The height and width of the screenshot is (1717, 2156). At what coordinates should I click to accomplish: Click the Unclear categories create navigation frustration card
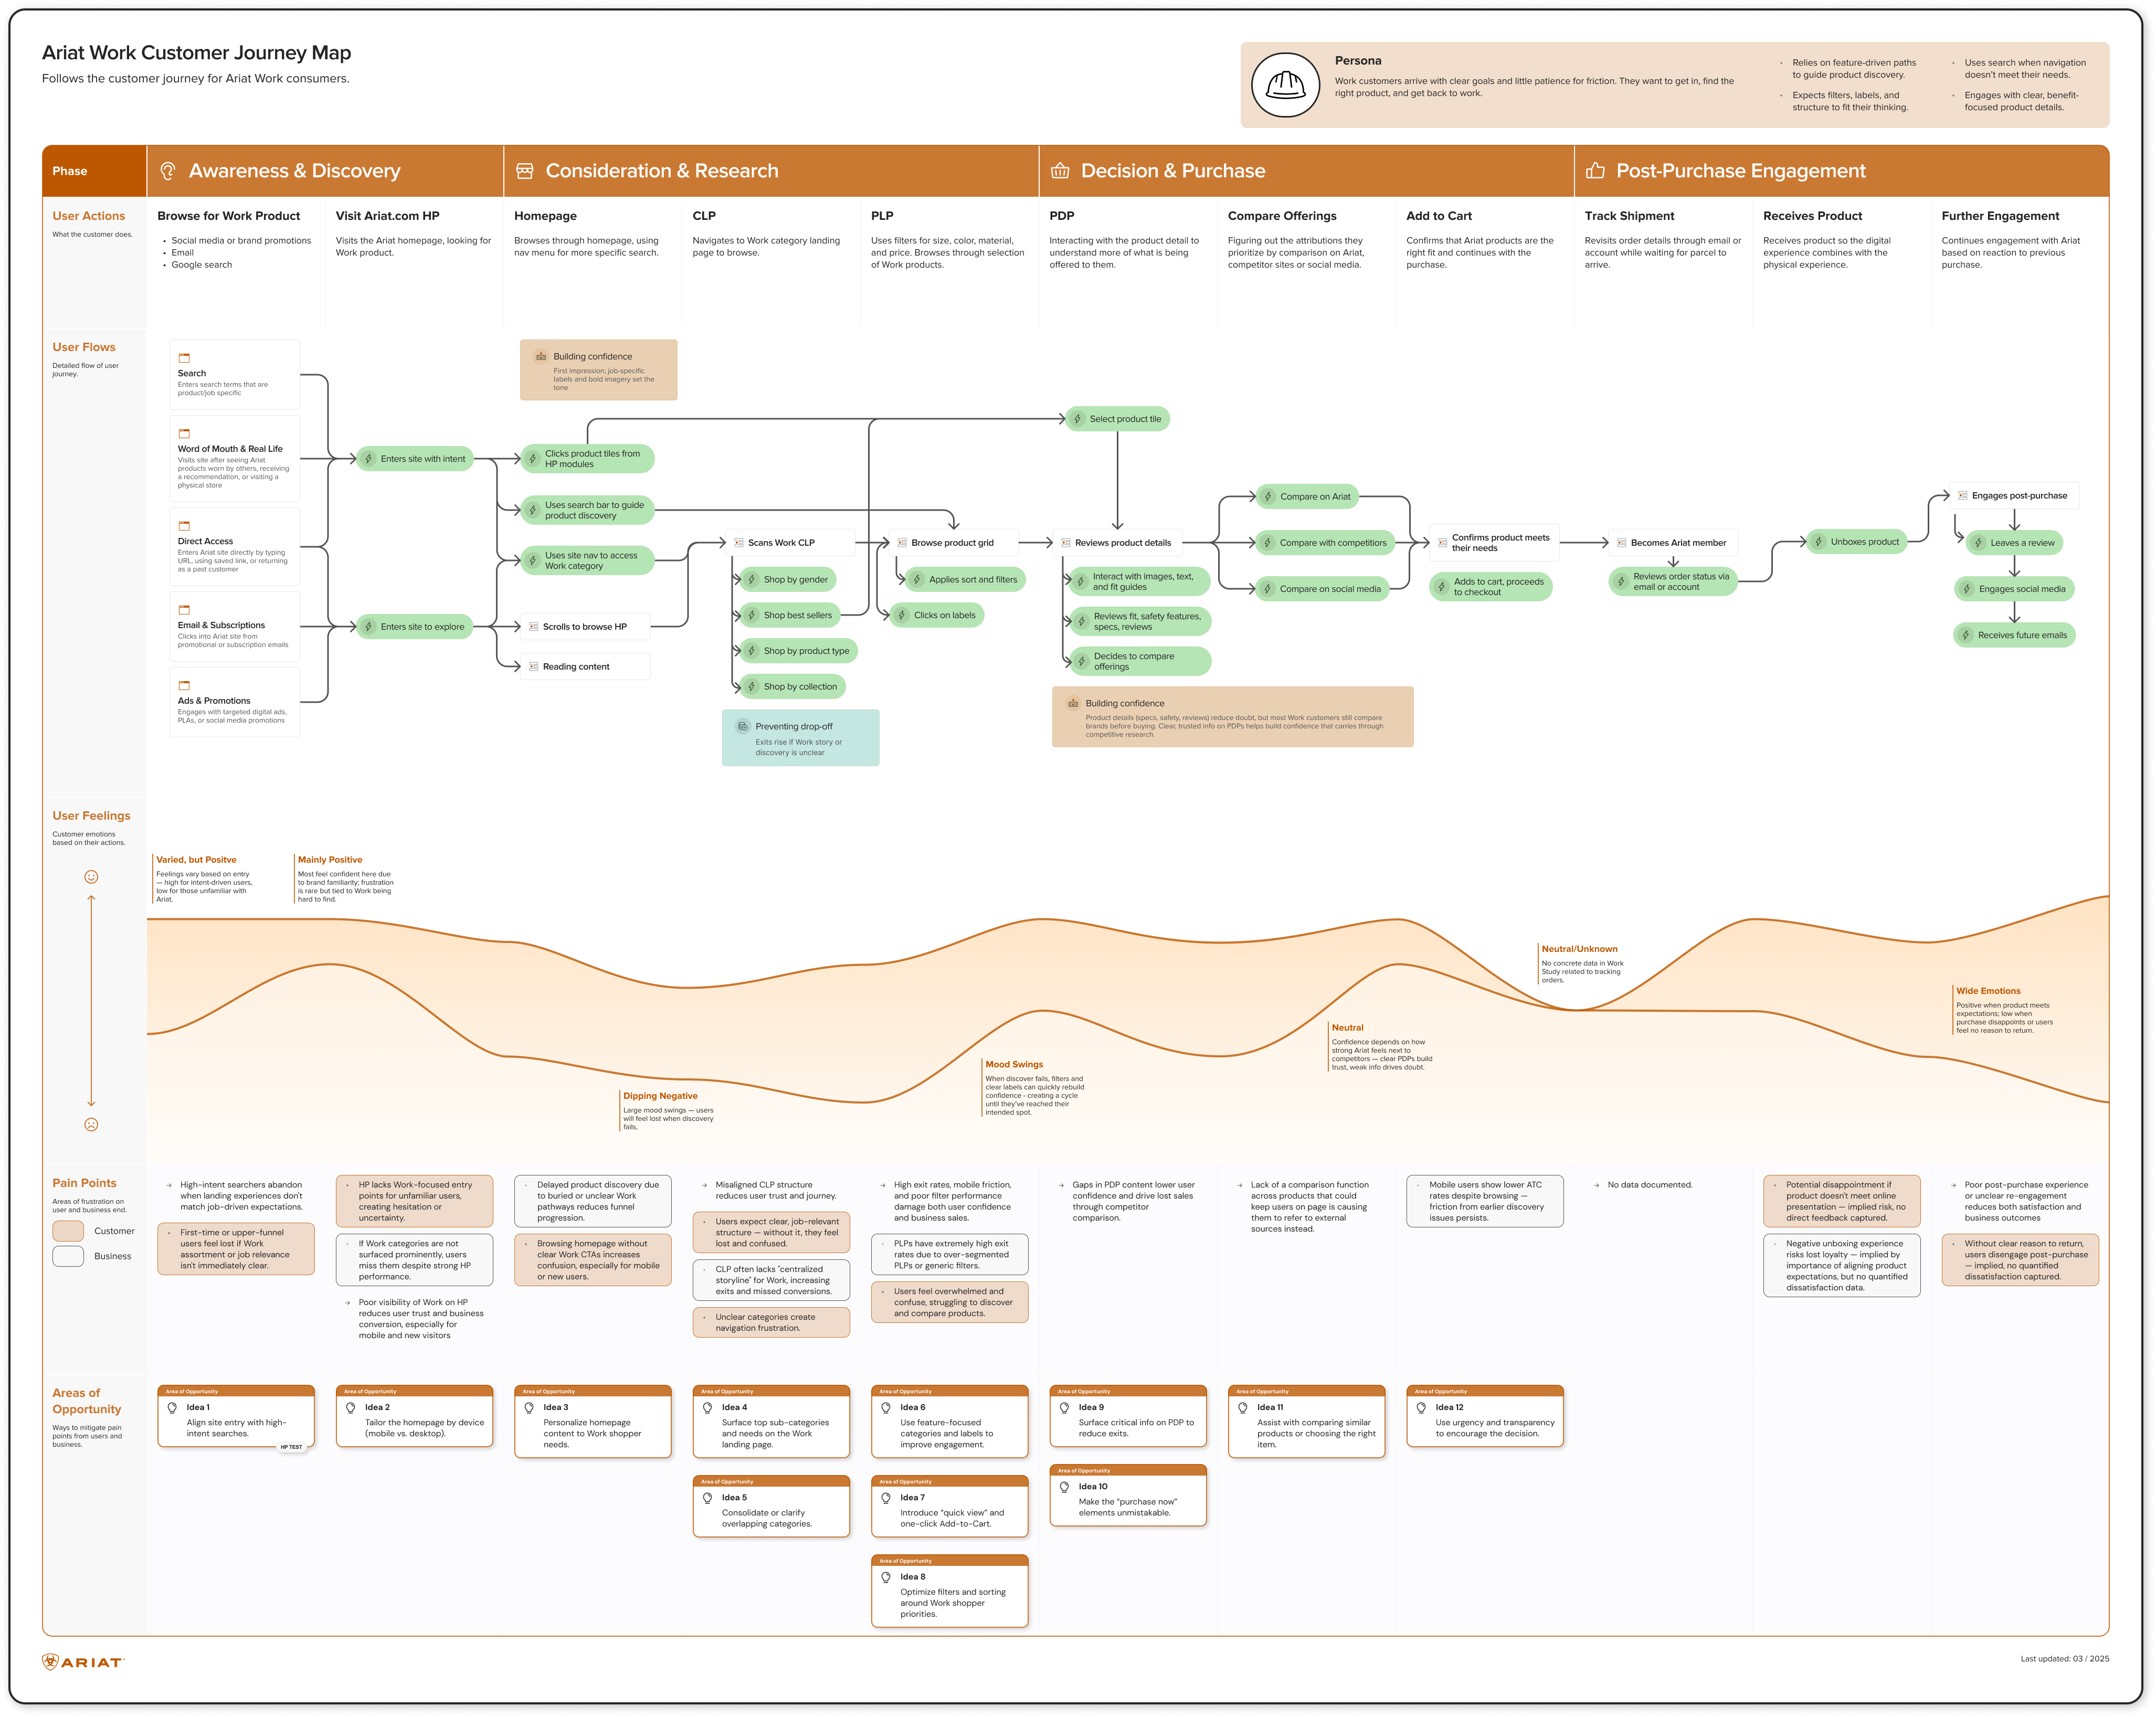coord(771,1322)
